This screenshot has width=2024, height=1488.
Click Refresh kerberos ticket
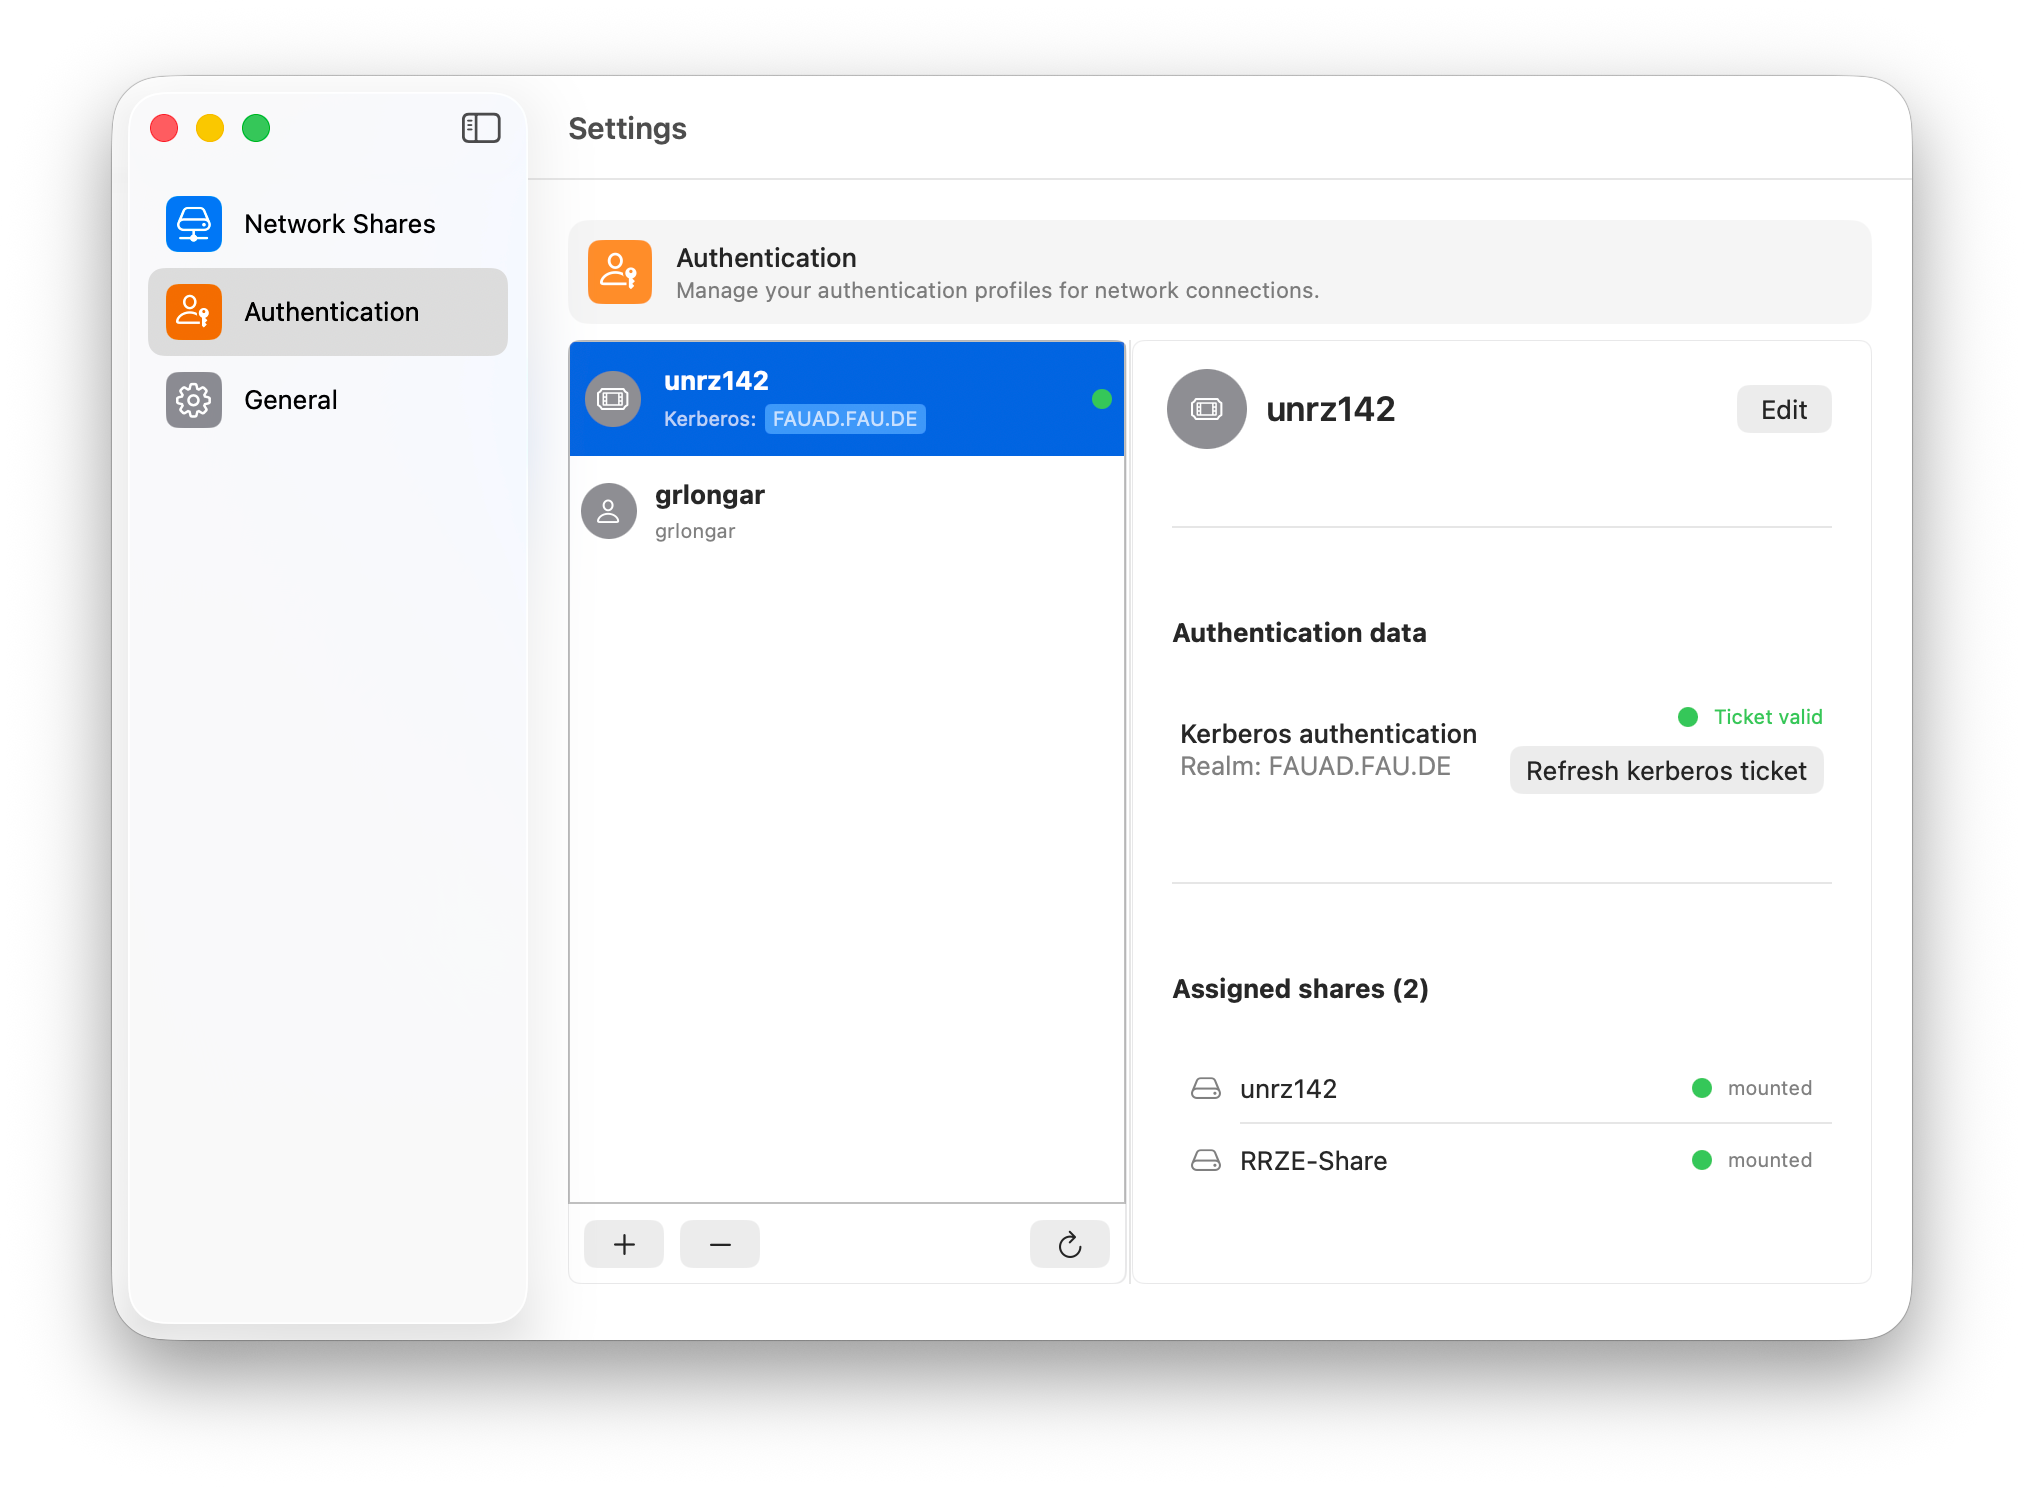coord(1665,770)
